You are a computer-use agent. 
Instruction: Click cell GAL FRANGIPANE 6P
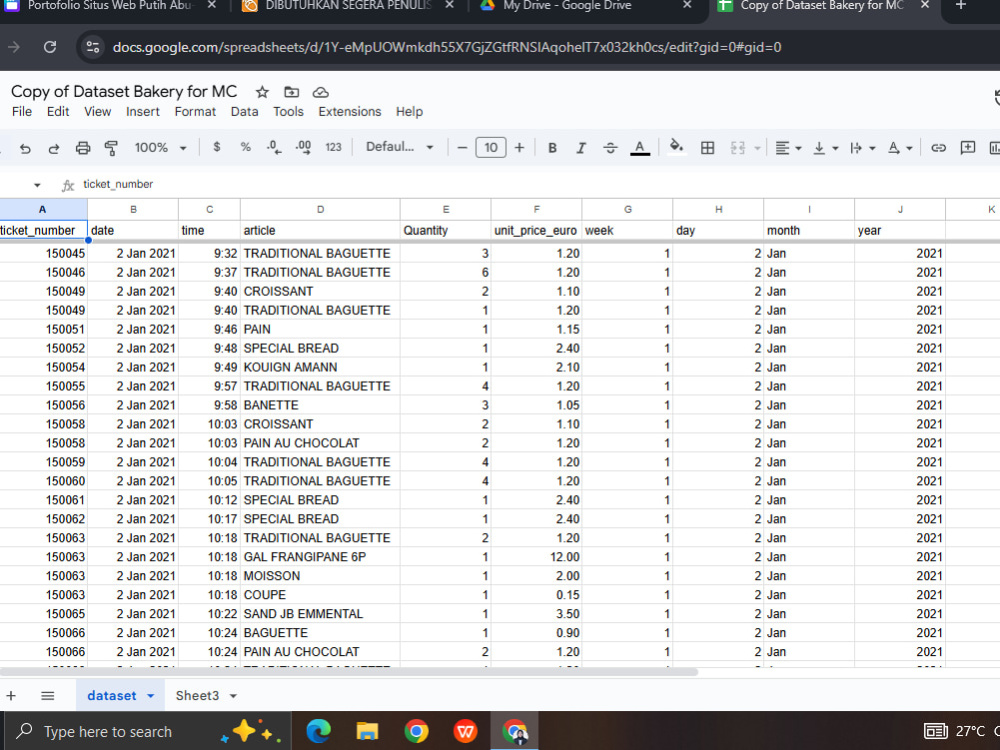point(320,557)
